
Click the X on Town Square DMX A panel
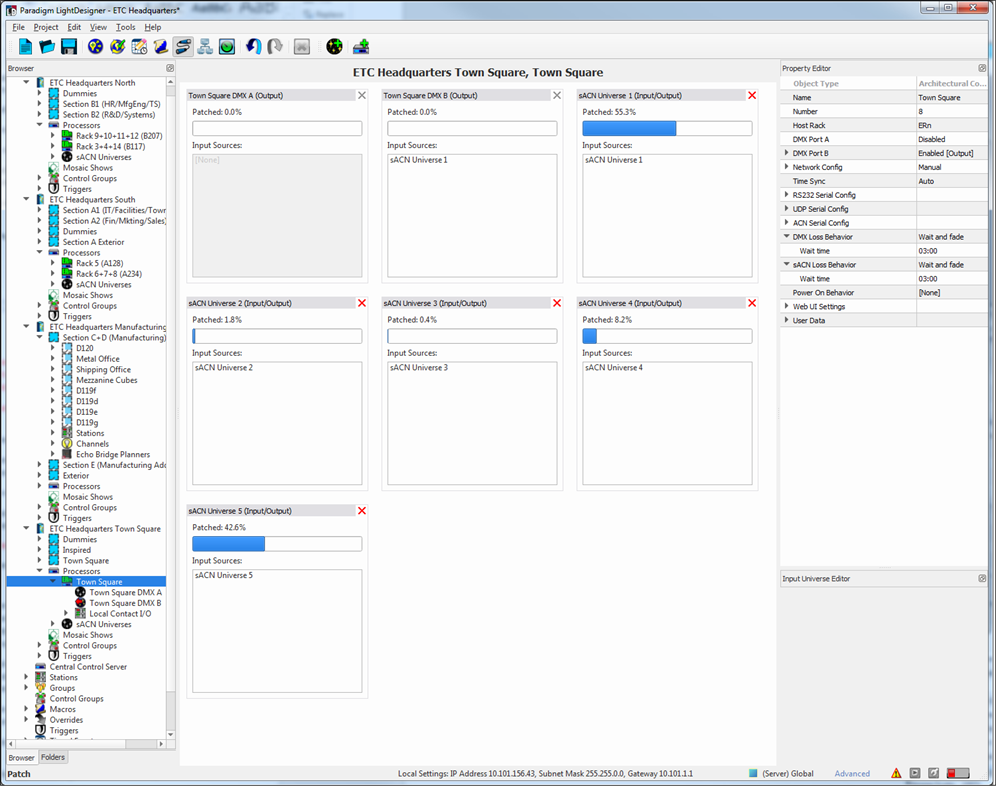coord(362,95)
